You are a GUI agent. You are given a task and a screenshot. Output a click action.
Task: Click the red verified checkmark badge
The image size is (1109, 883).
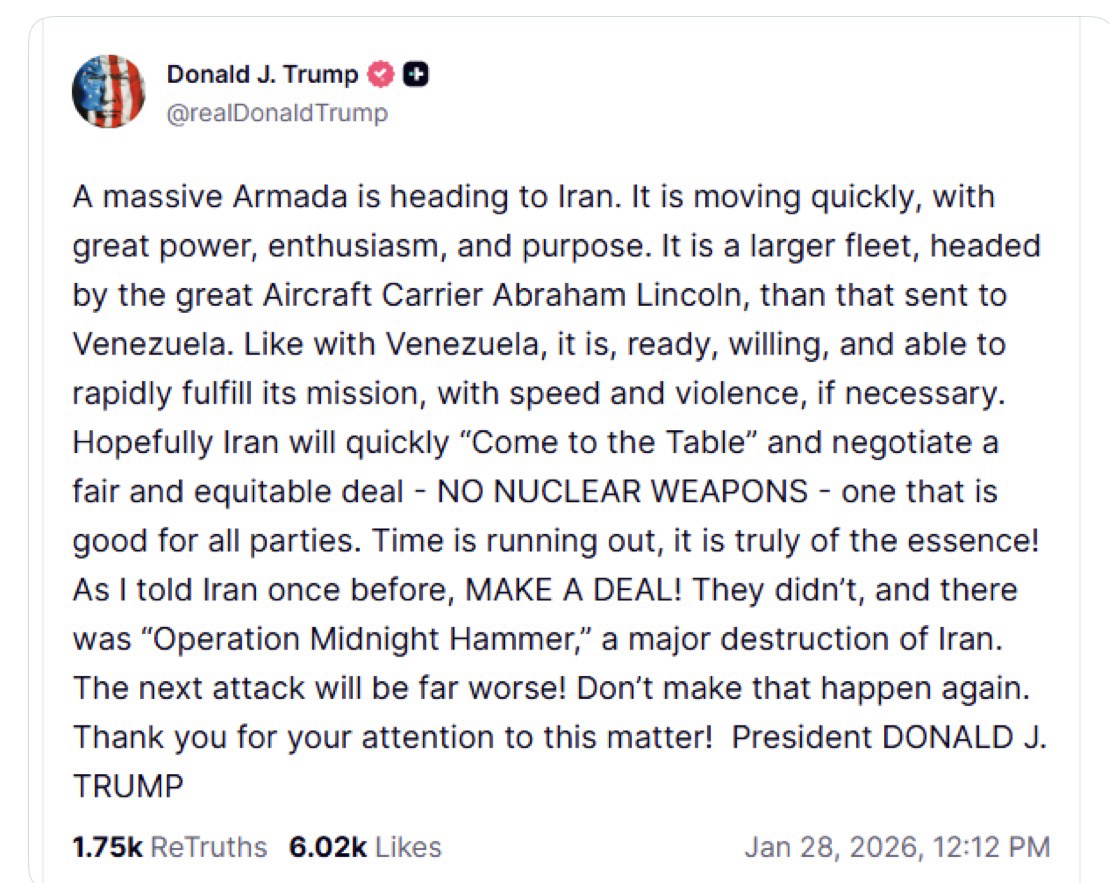(381, 74)
